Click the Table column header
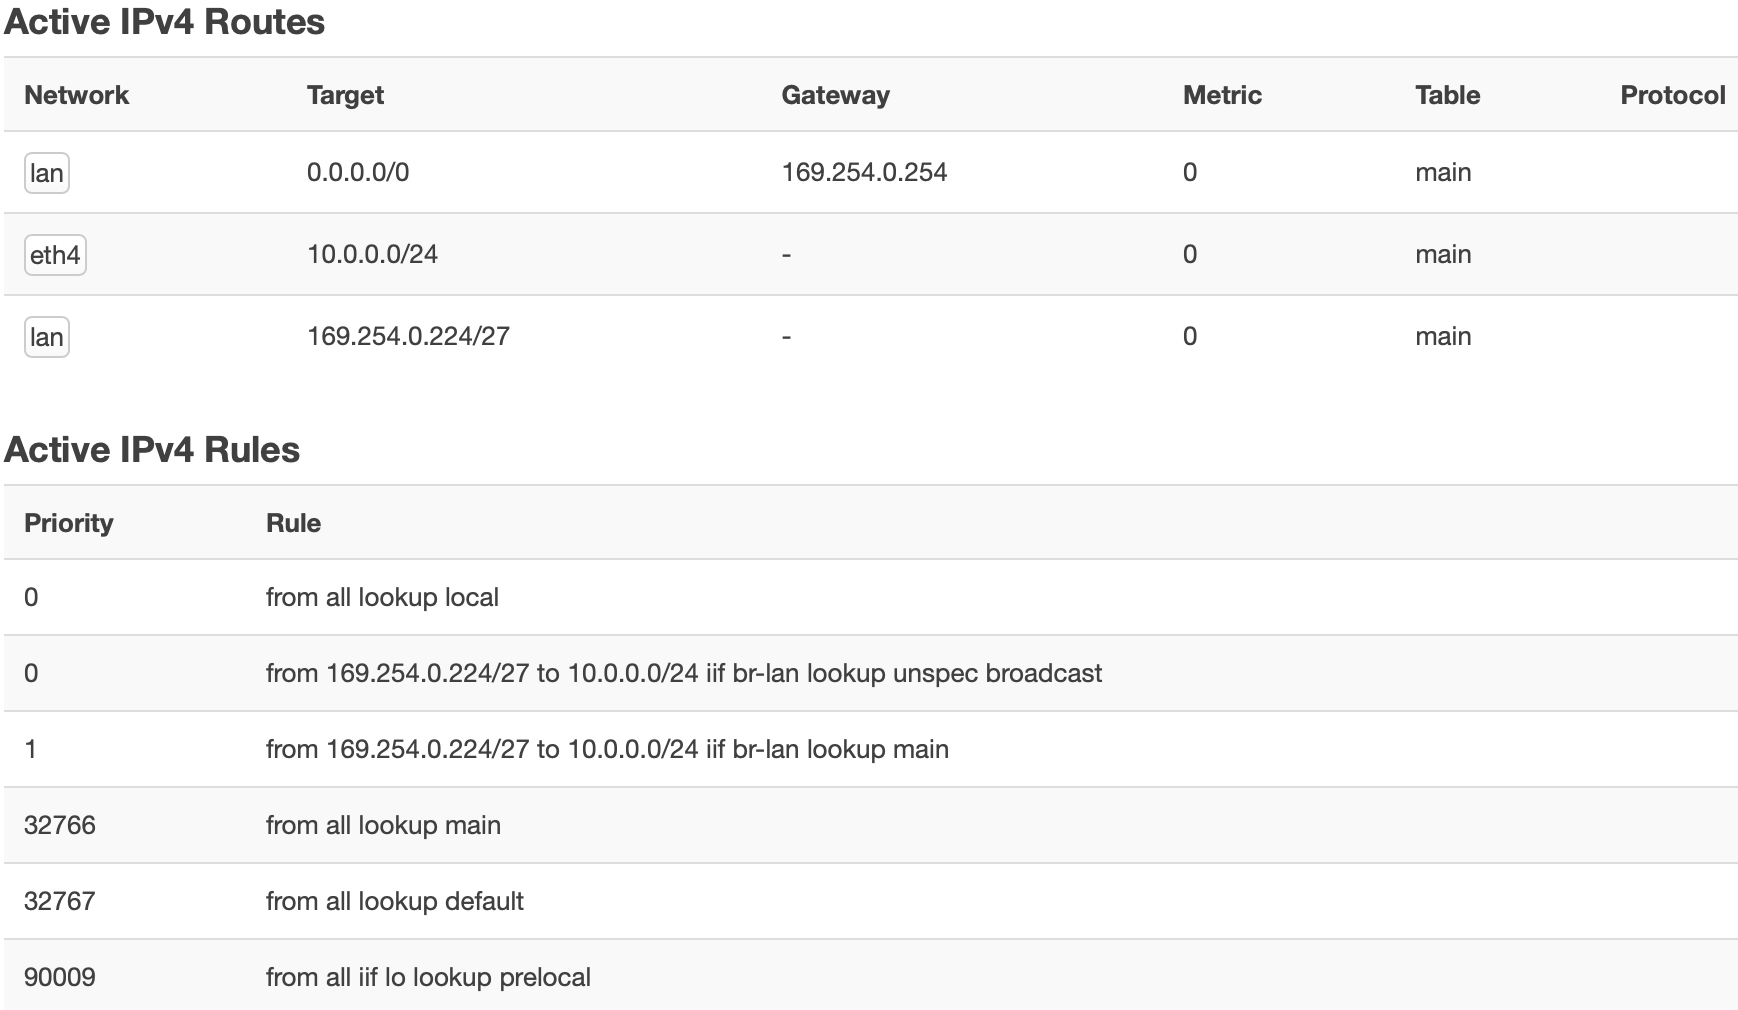Screen dimensions: 1738x1010 coord(1447,95)
